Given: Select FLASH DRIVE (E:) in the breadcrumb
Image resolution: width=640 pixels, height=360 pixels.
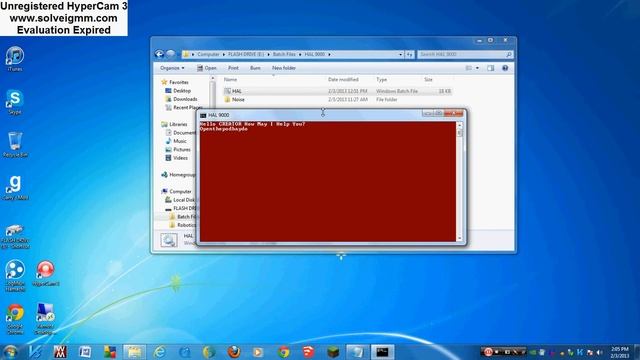Looking at the screenshot, I should [x=246, y=54].
